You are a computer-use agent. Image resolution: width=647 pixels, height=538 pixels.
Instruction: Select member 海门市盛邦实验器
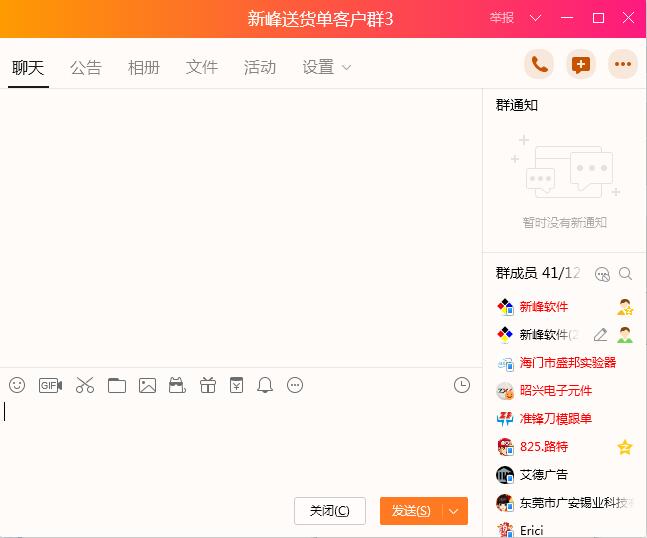568,363
